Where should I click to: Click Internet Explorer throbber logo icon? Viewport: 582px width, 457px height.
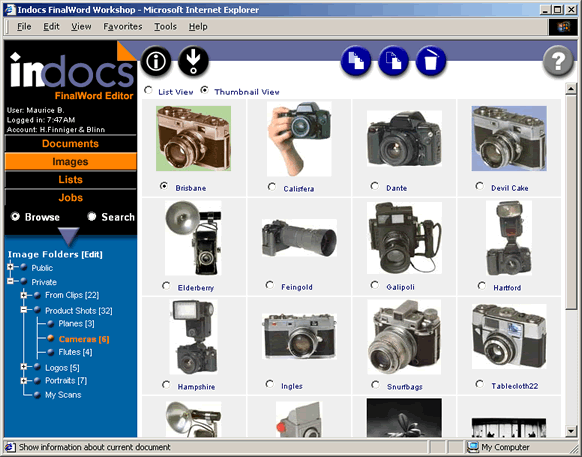point(563,27)
